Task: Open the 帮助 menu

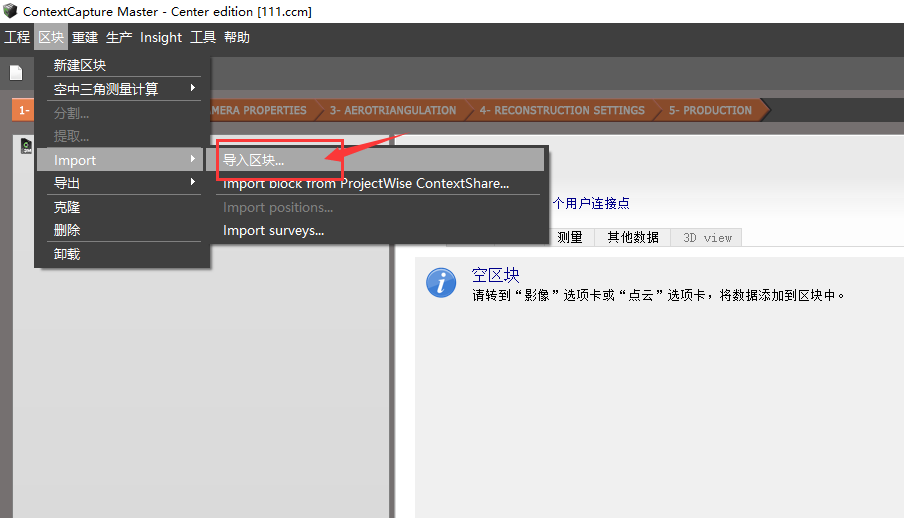Action: click(237, 37)
